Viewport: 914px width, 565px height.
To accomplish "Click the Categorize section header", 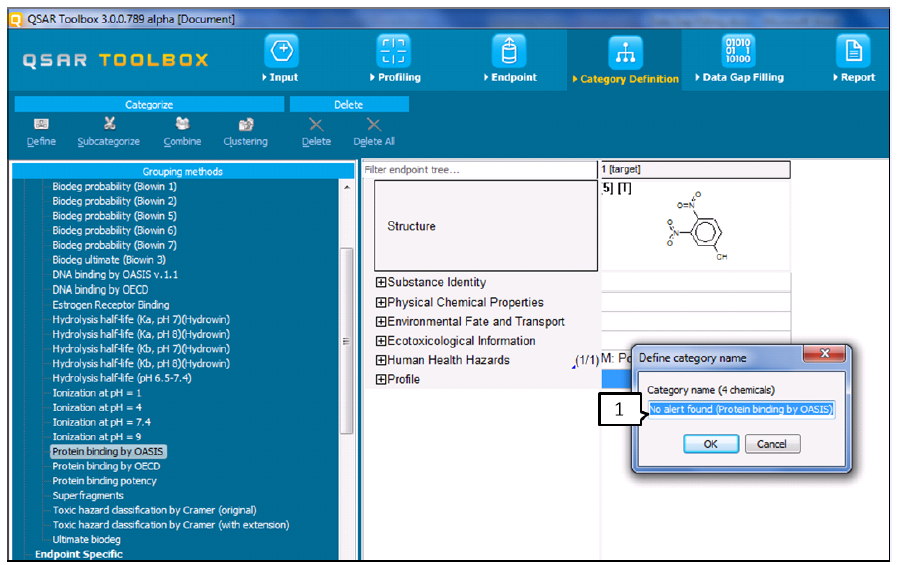I will coord(149,104).
